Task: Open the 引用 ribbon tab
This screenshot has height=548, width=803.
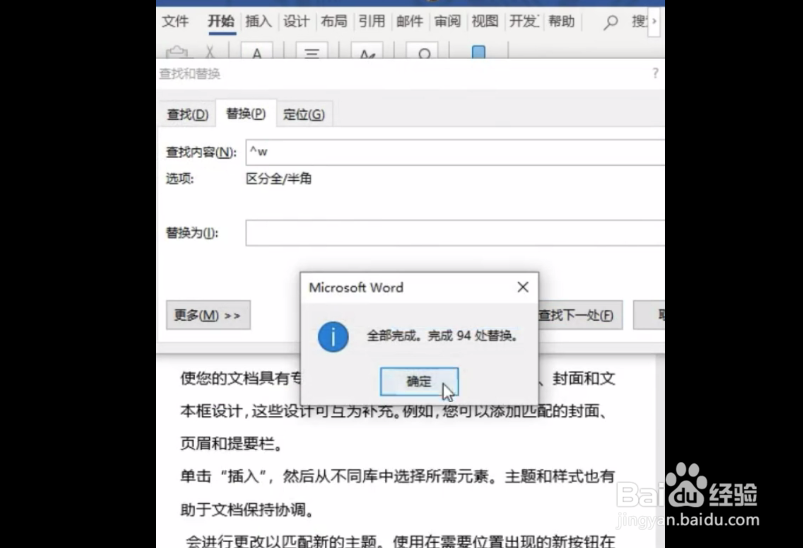Action: (372, 22)
